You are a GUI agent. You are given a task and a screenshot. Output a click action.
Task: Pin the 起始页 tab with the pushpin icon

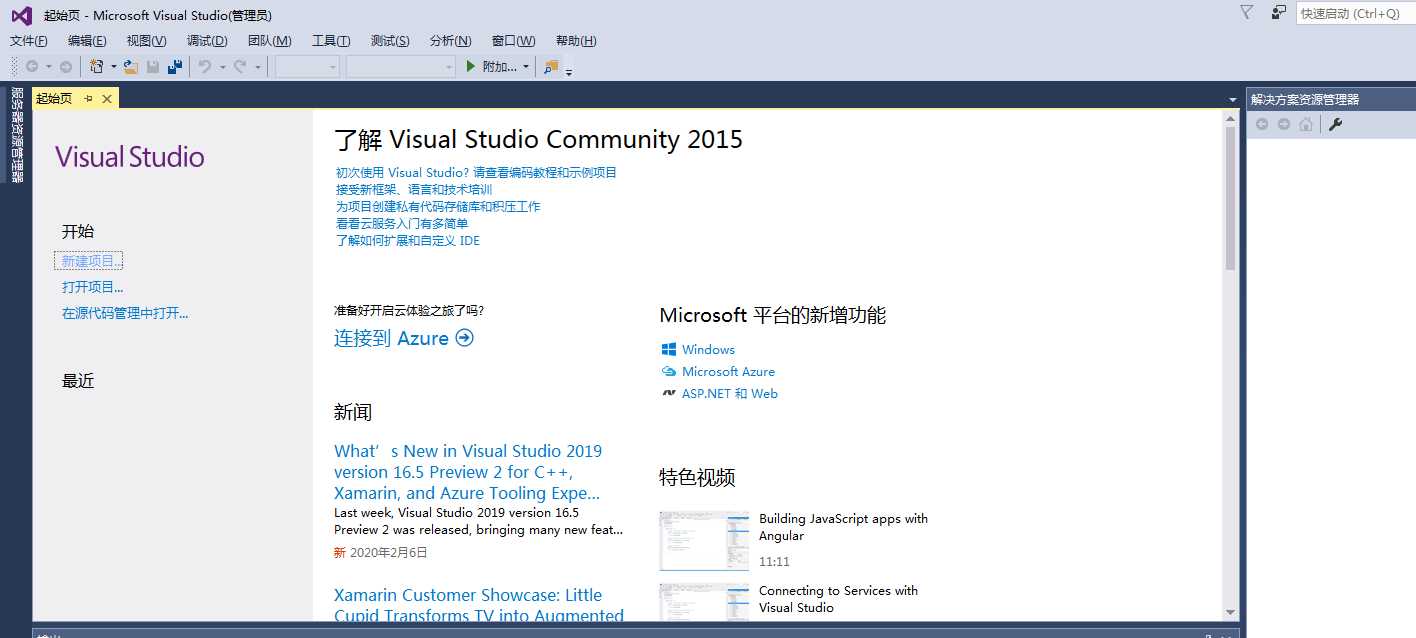(x=88, y=98)
